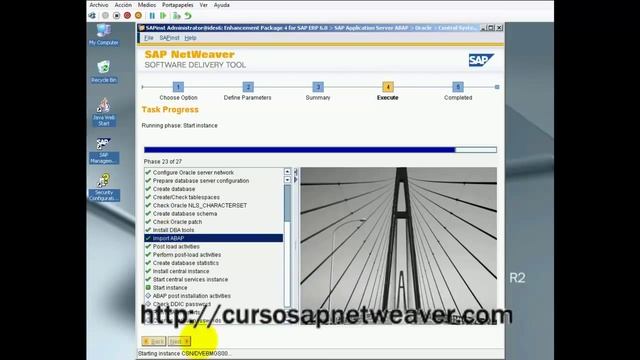
Task: Select the Recycle Bin desktop icon
Action: (104, 72)
